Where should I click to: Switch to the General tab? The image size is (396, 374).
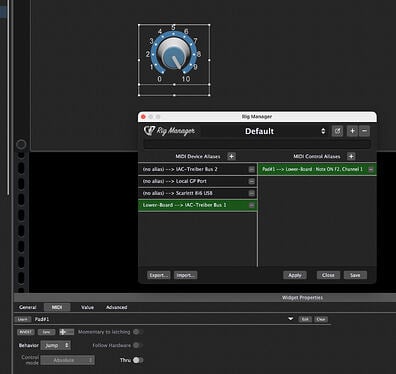point(28,307)
